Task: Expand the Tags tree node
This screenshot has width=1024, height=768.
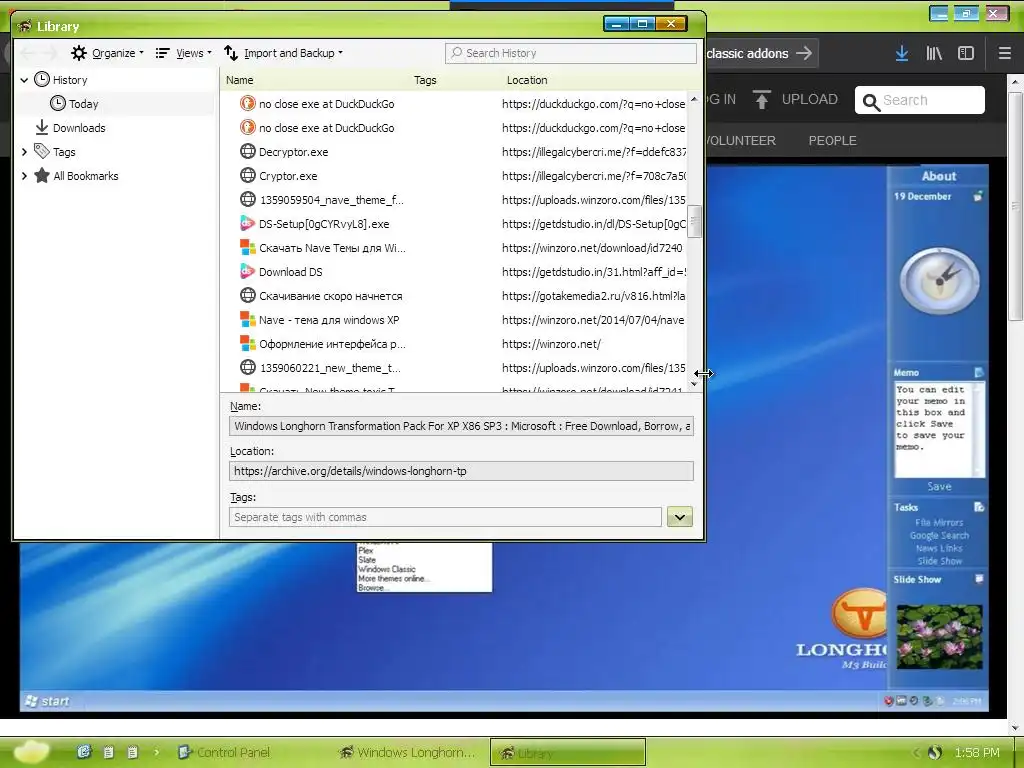Action: coord(24,152)
